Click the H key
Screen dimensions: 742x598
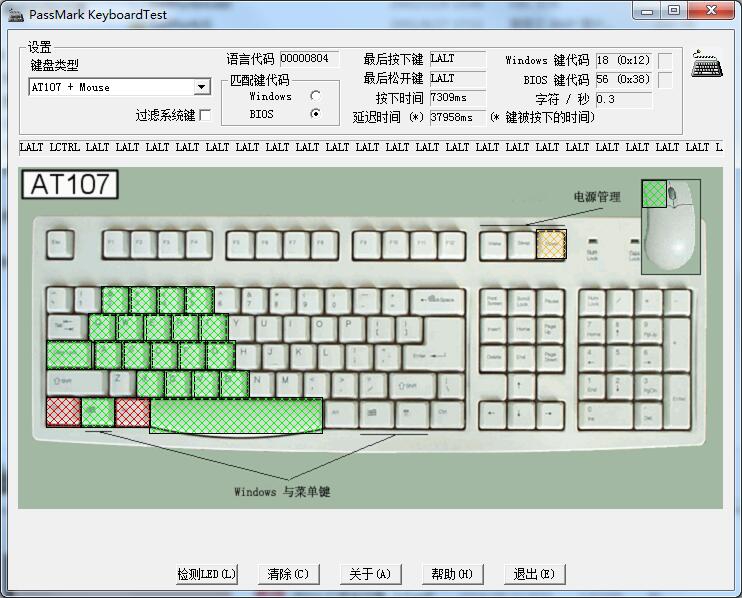point(248,356)
